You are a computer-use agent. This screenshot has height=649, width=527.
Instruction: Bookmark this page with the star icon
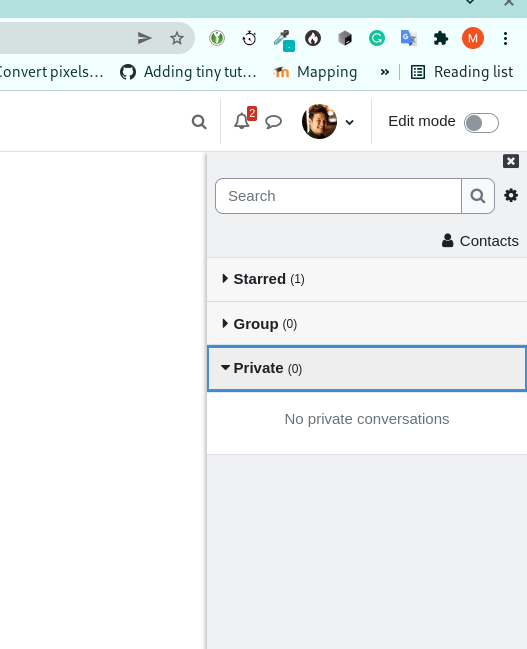(x=177, y=38)
